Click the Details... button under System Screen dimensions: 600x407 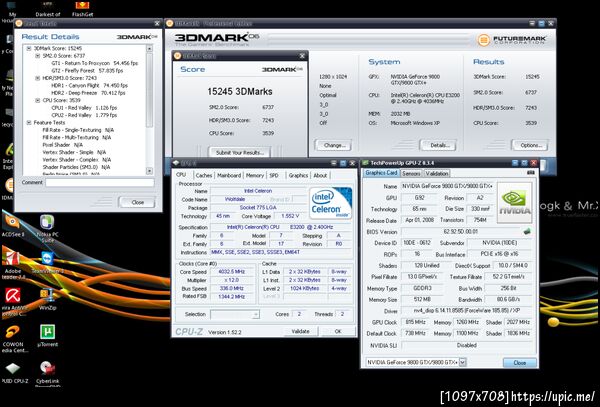click(x=440, y=145)
